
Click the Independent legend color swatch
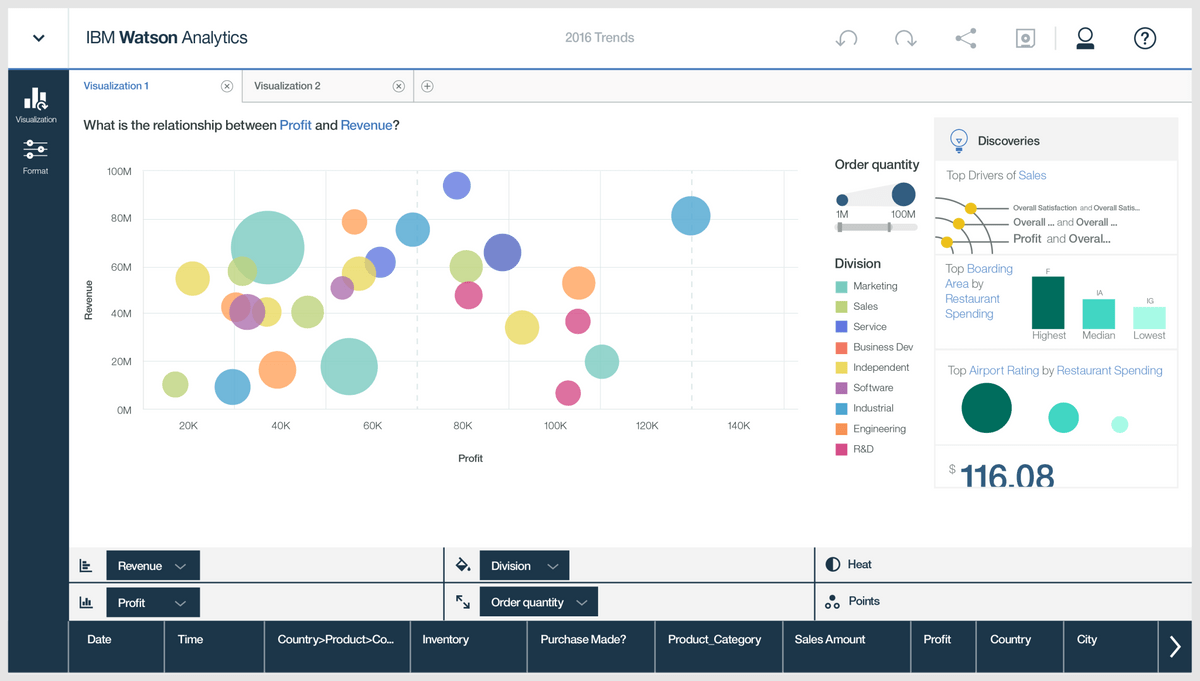[842, 368]
